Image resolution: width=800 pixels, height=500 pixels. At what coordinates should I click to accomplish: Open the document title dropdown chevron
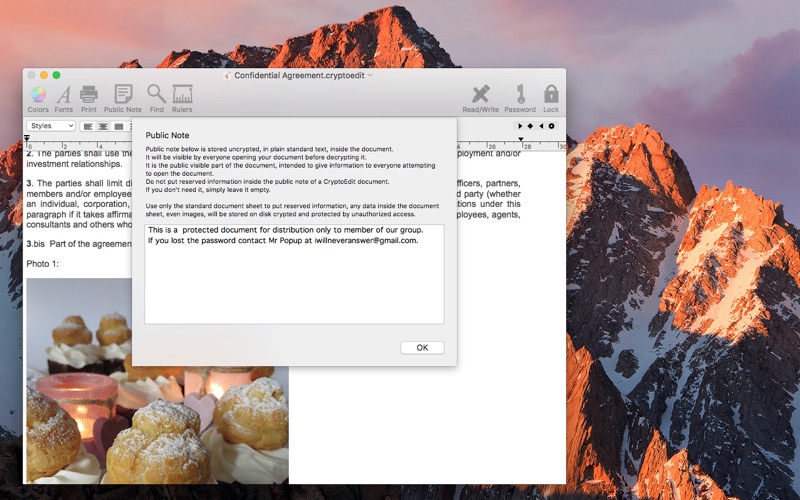tap(371, 75)
